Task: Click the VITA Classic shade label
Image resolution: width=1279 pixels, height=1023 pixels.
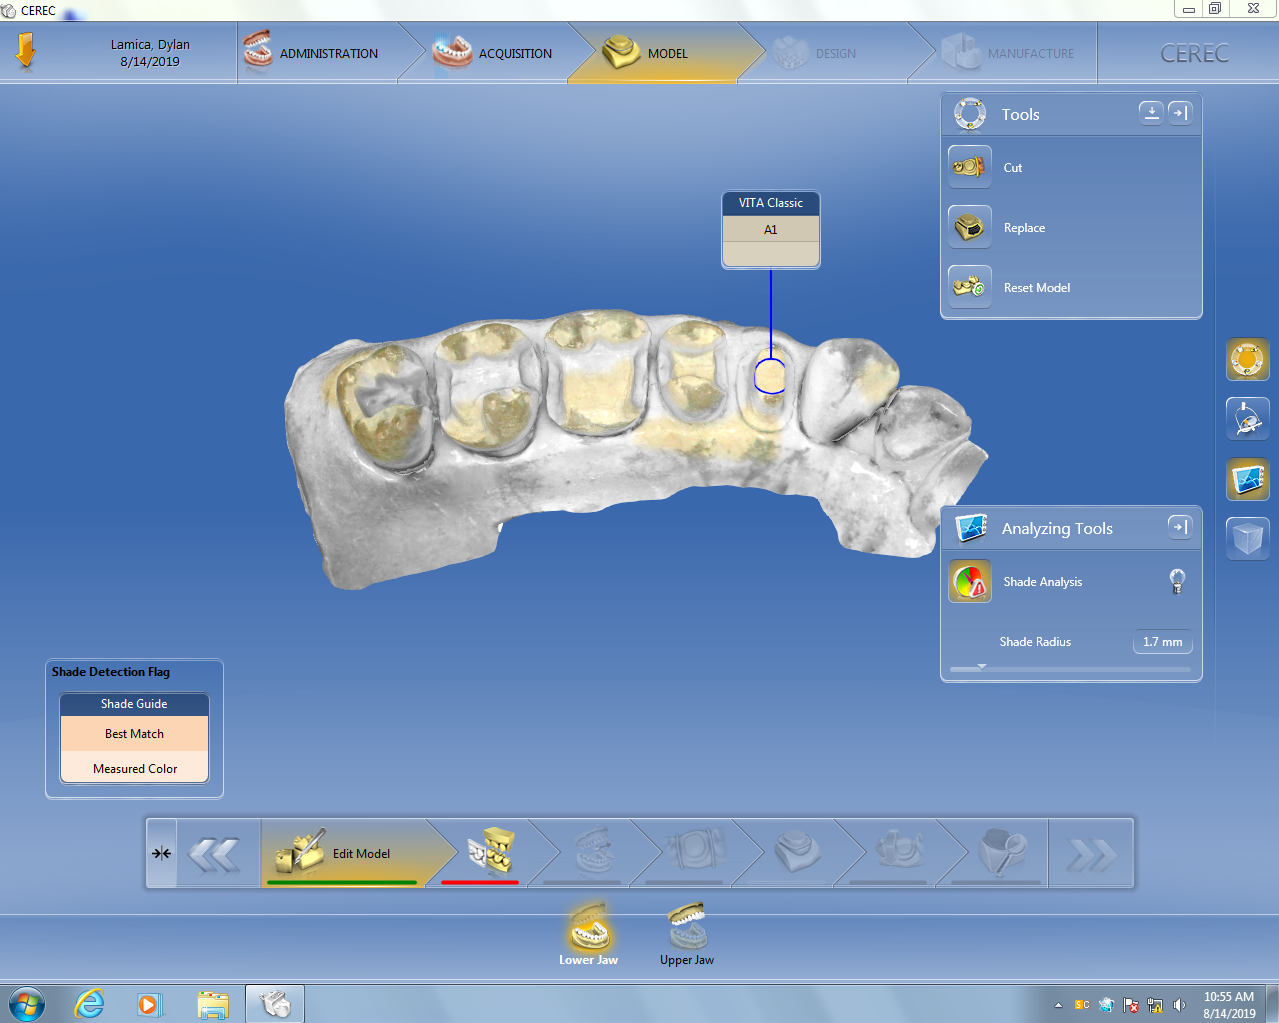Action: [771, 203]
